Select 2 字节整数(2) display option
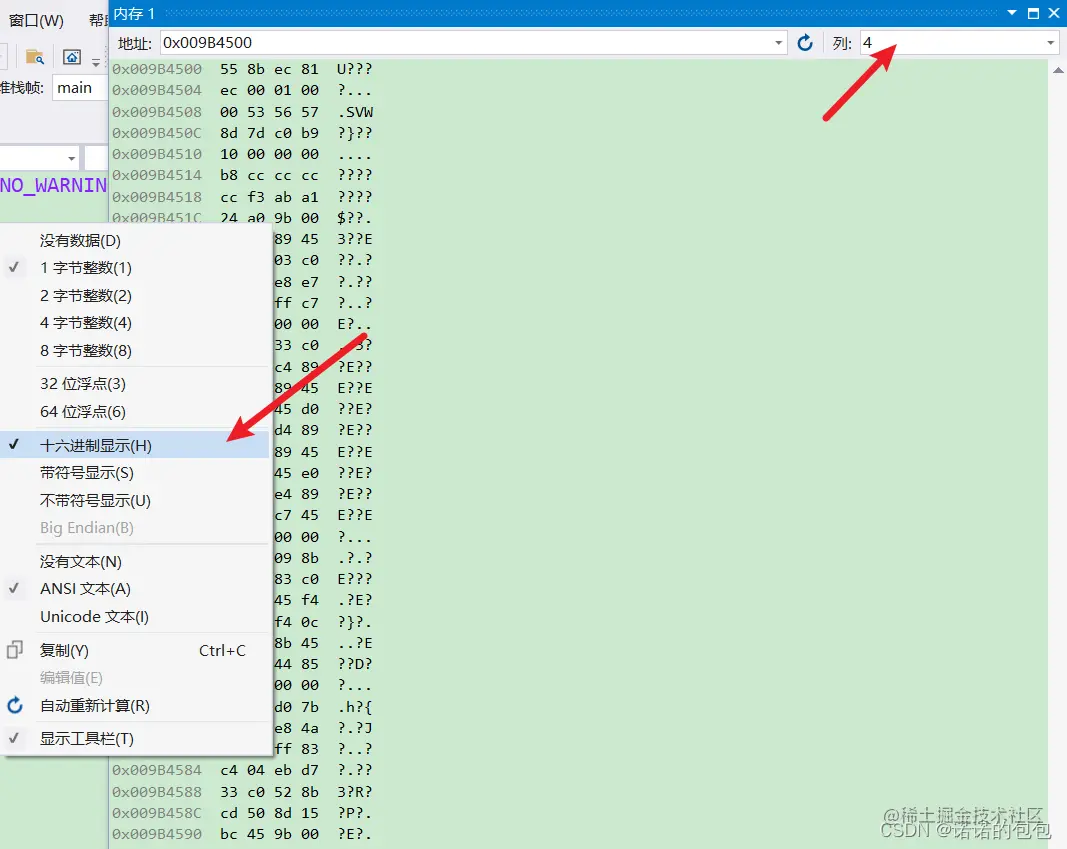The image size is (1067, 849). pyautogui.click(x=135, y=295)
